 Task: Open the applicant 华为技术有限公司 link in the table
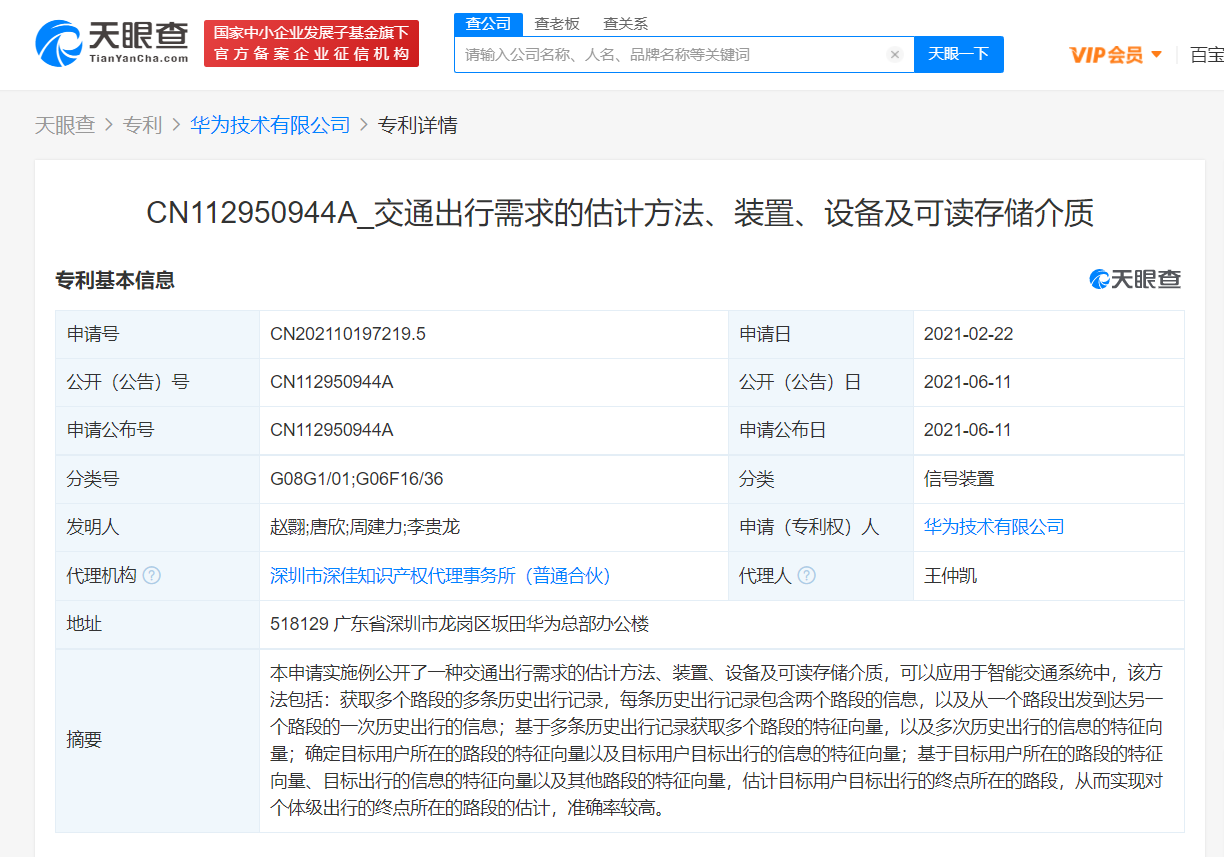[994, 527]
